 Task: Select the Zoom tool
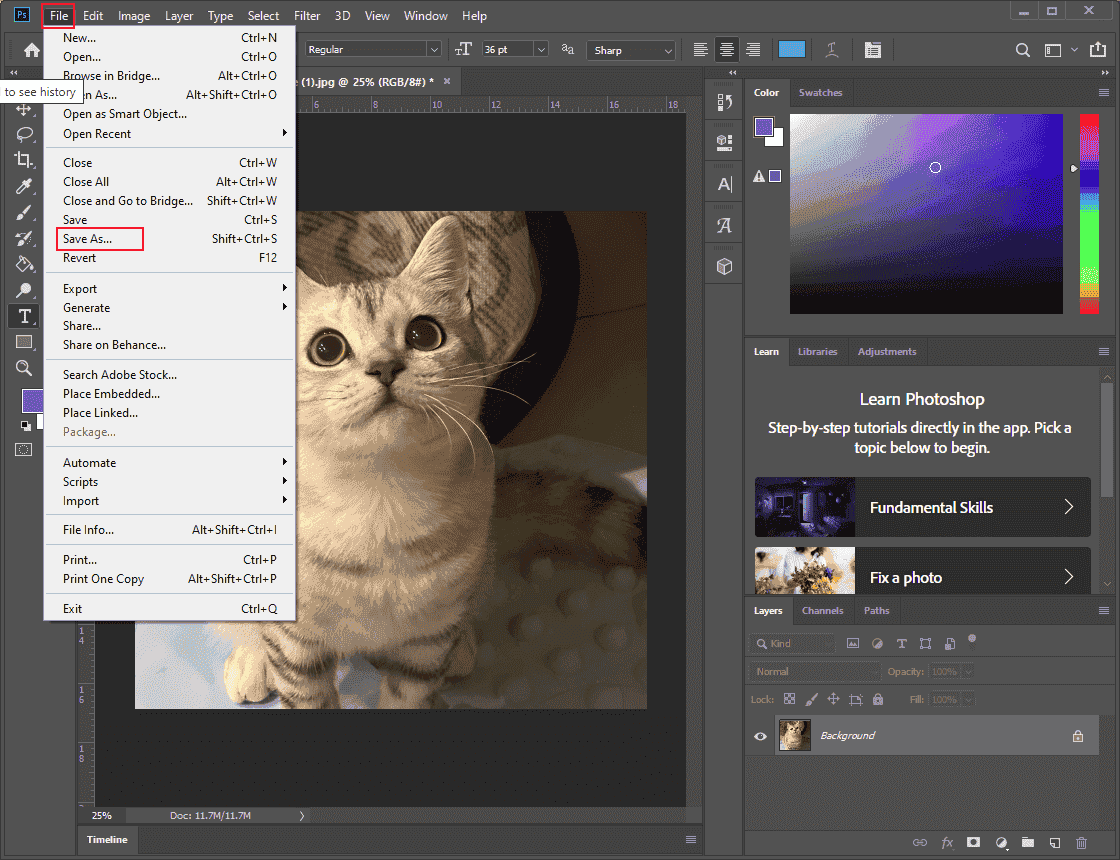click(24, 368)
